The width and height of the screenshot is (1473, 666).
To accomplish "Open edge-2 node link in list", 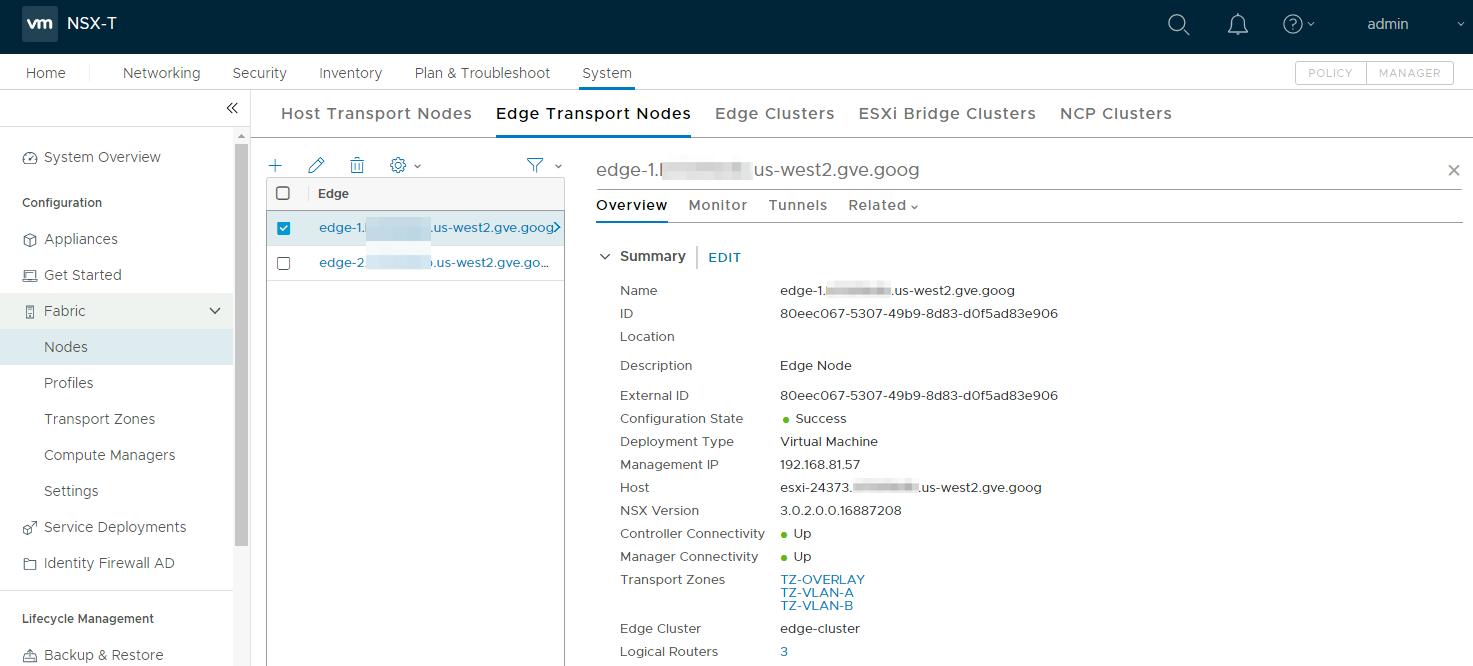I will pos(434,263).
